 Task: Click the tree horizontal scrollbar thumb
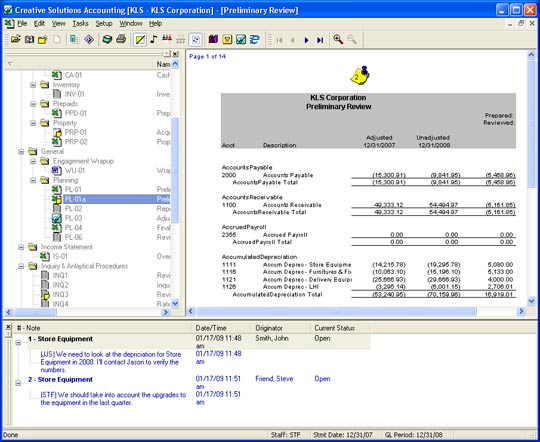pyautogui.click(x=35, y=312)
